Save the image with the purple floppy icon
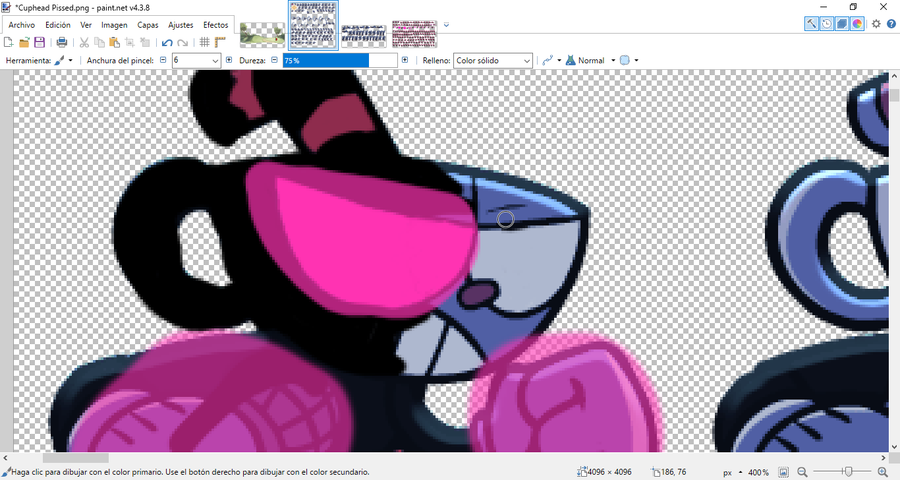Screen dimensions: 900x480 tap(40, 42)
